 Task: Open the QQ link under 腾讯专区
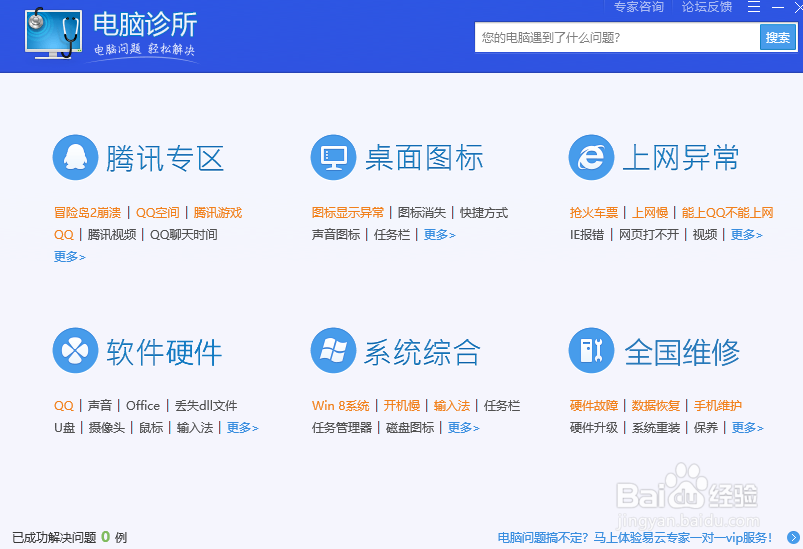(x=64, y=235)
